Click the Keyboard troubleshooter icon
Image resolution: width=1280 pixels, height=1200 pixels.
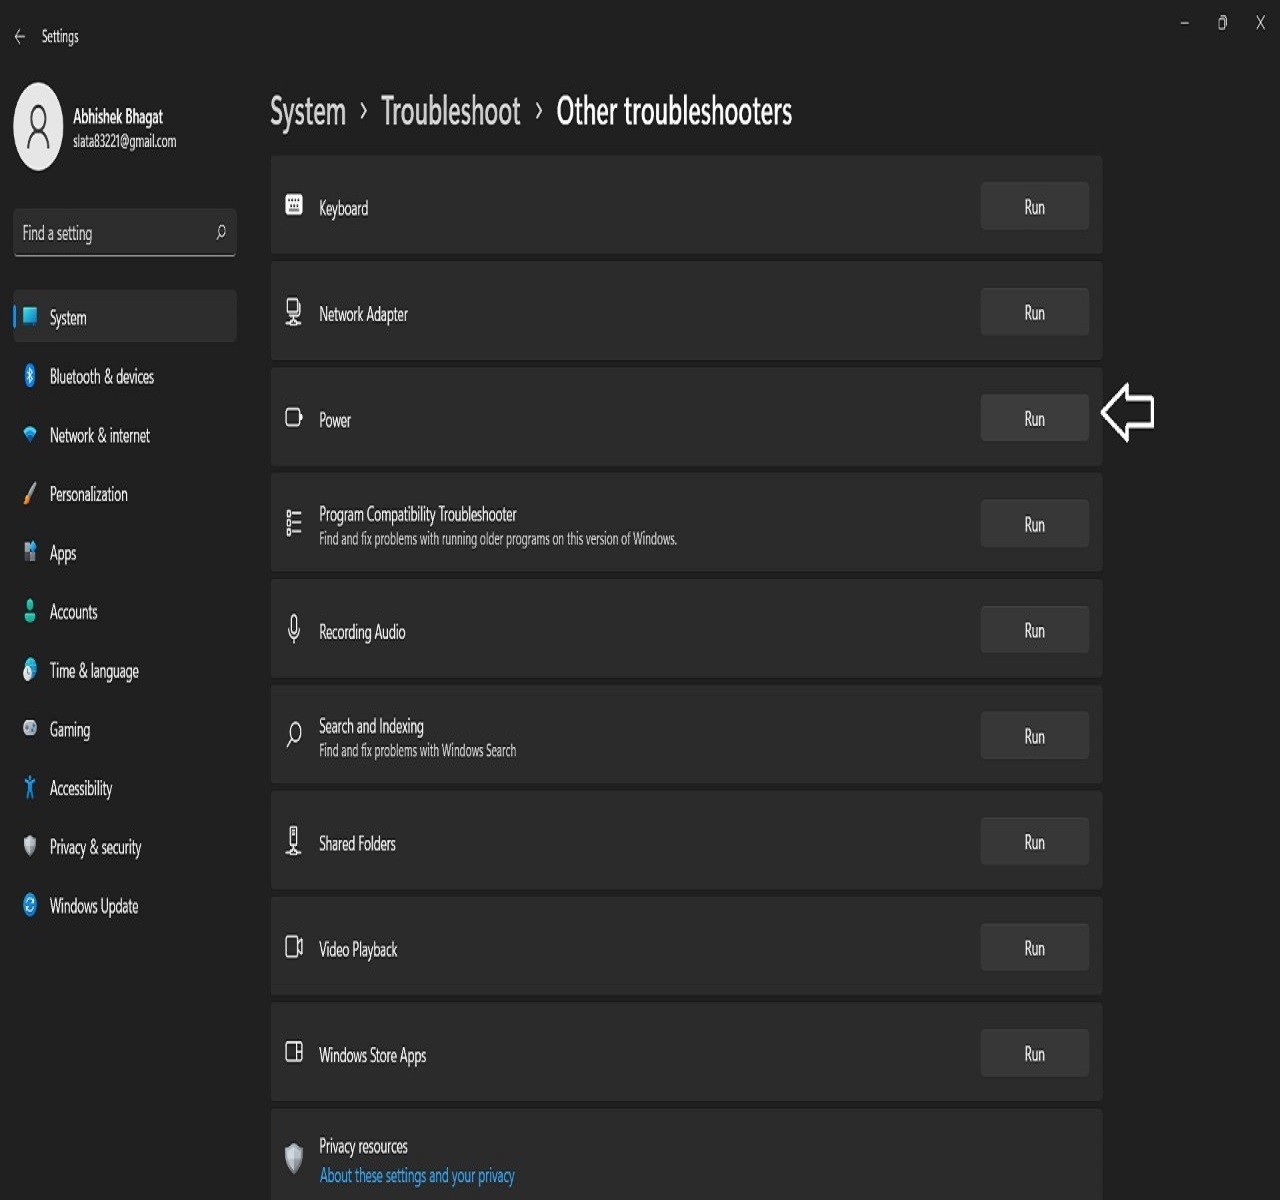pos(294,205)
